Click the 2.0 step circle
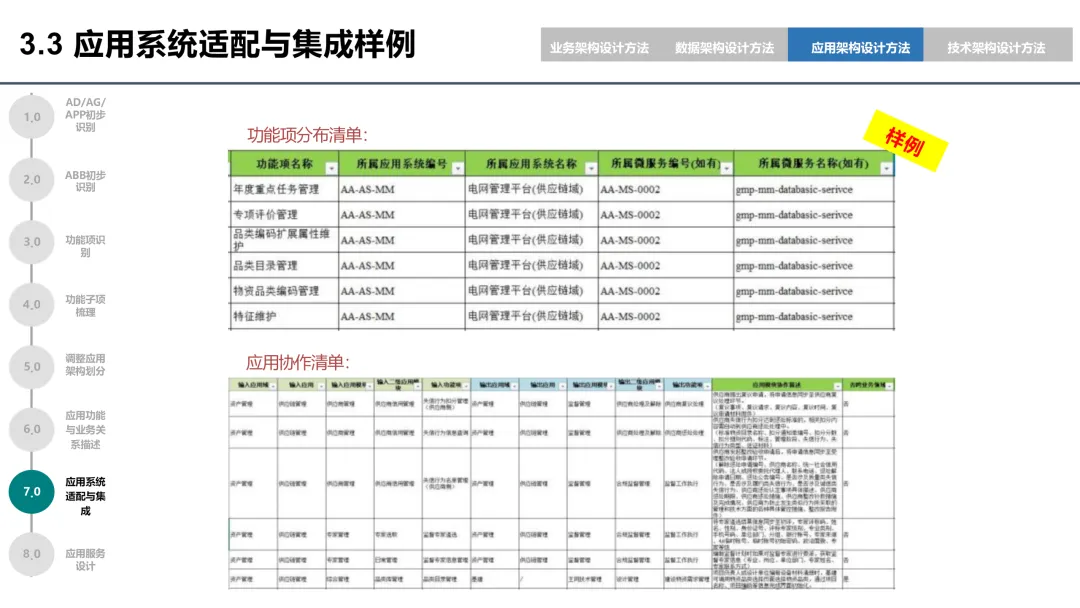 click(x=32, y=179)
